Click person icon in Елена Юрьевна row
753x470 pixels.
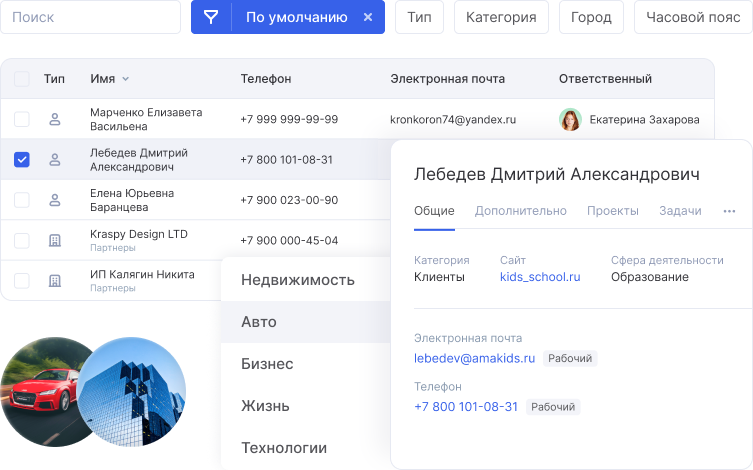click(55, 200)
